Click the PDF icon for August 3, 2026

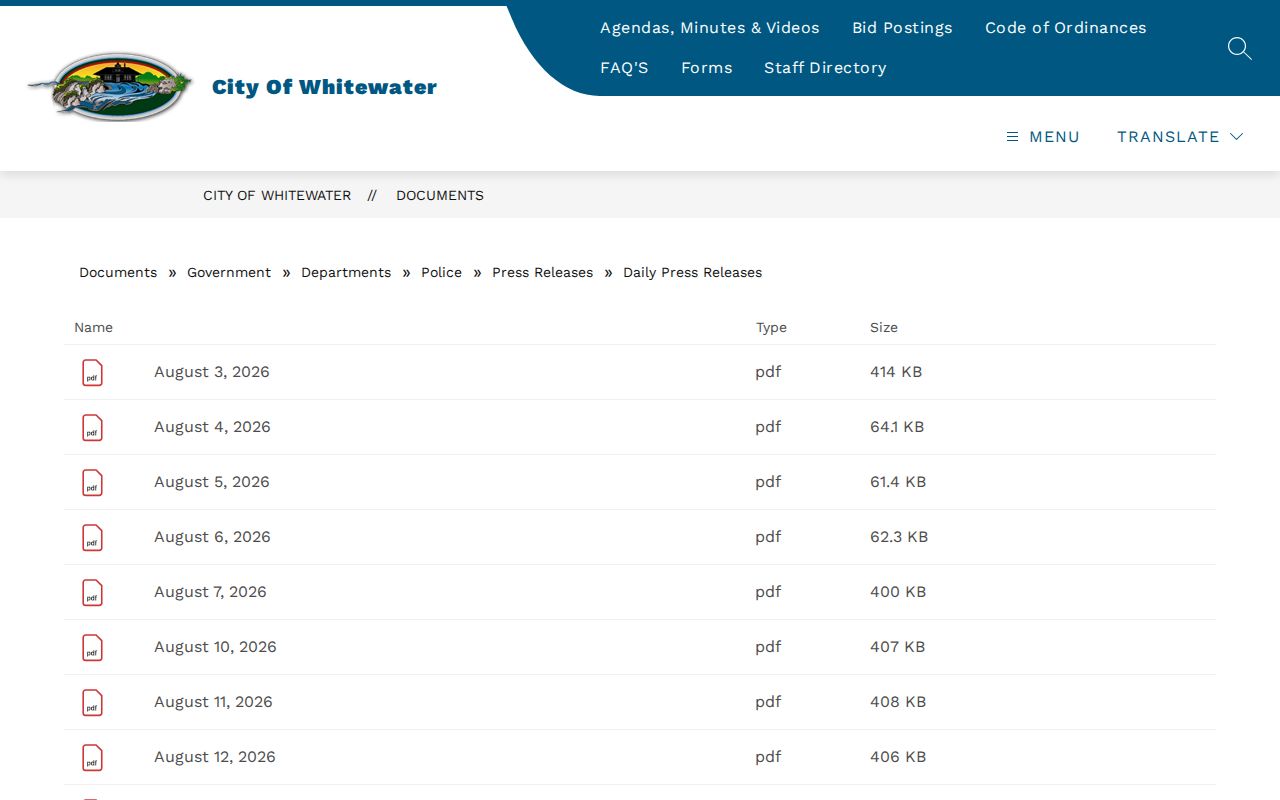tap(92, 373)
